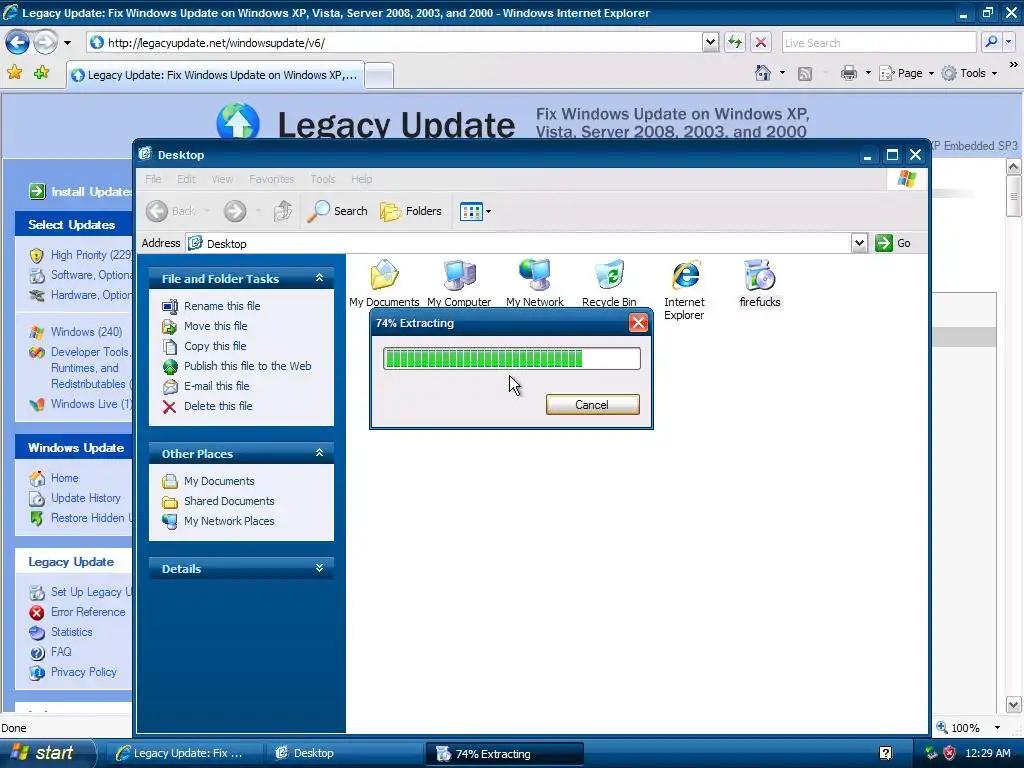Click the Explorer Back button
1024x768 pixels.
[171, 211]
